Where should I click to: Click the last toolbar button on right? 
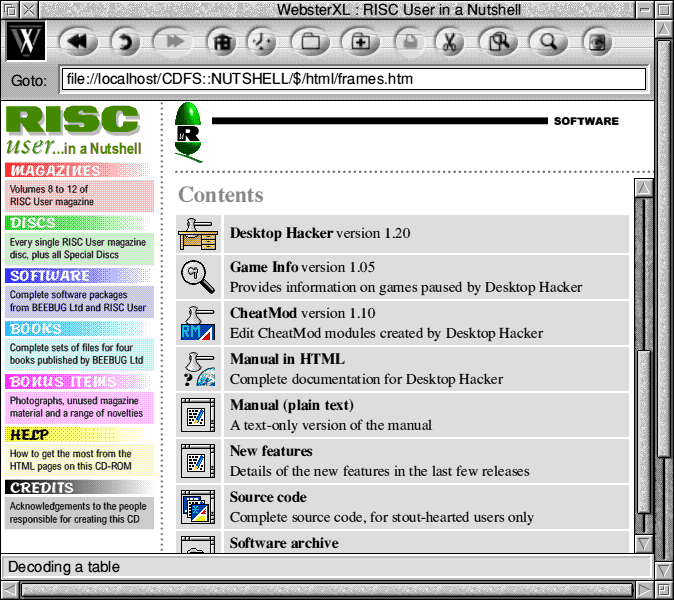(597, 42)
